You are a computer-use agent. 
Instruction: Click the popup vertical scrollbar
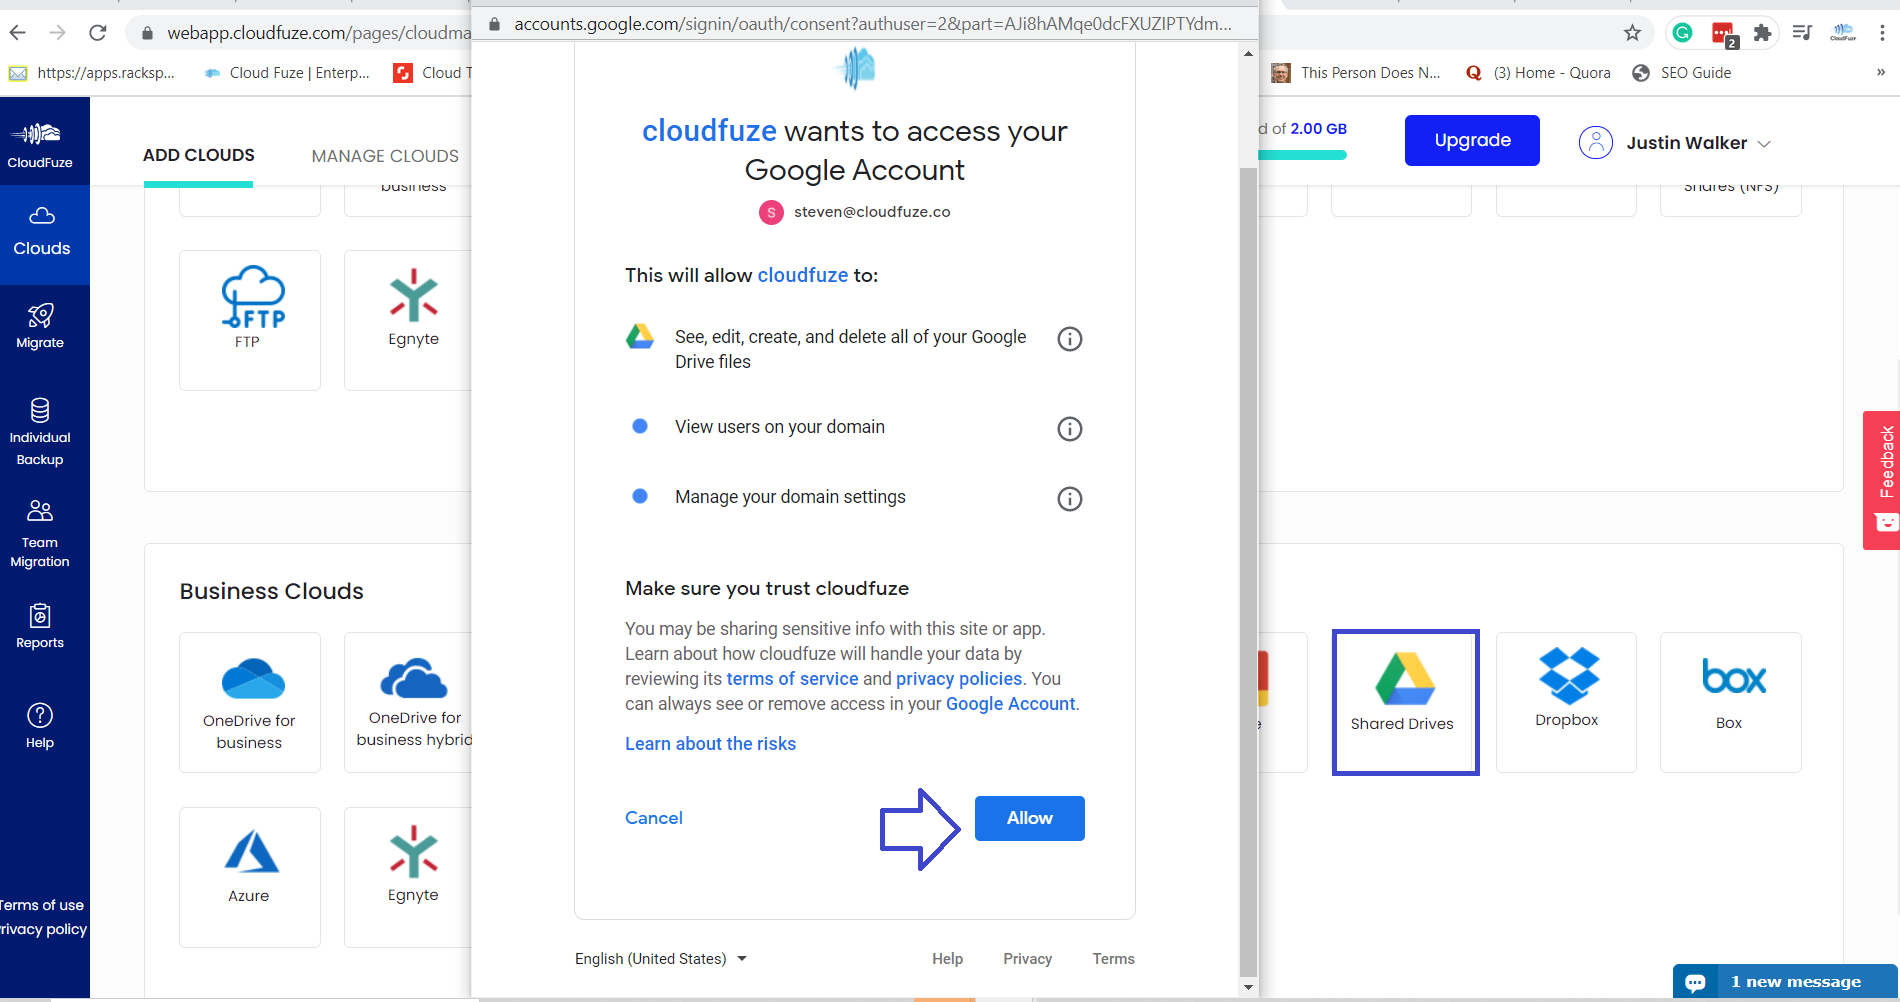(1248, 570)
